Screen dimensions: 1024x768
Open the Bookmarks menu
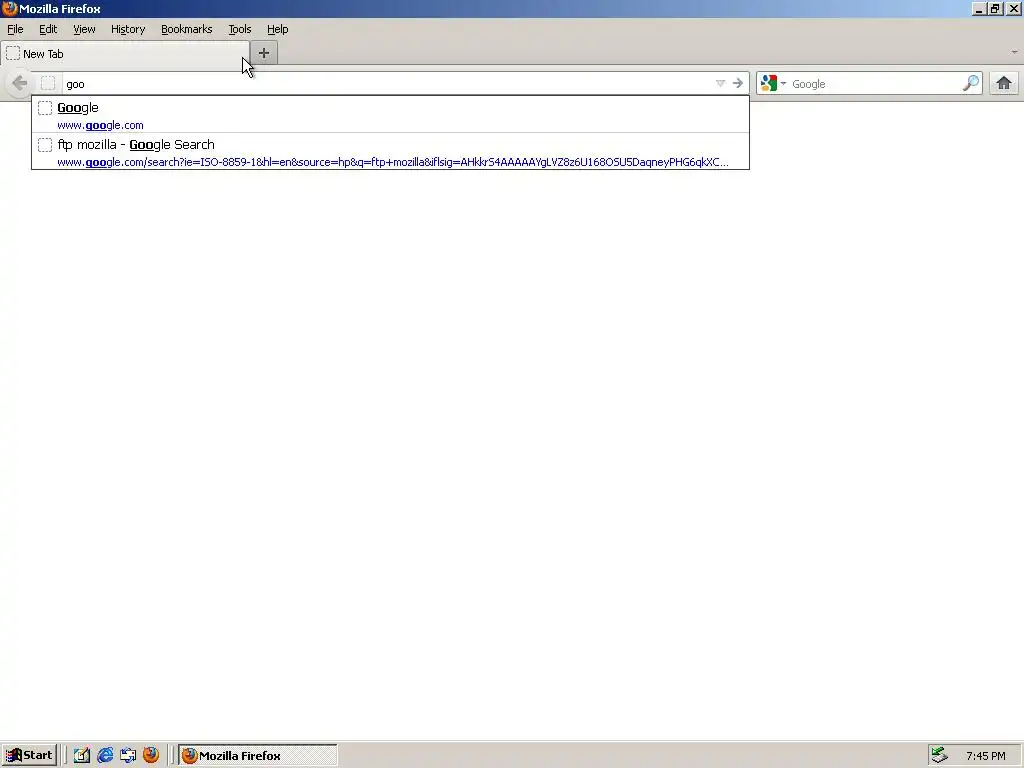pos(187,29)
